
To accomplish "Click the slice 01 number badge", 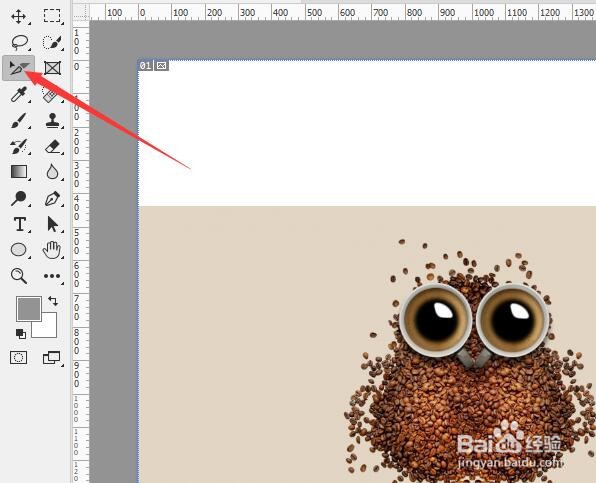I will [145, 66].
